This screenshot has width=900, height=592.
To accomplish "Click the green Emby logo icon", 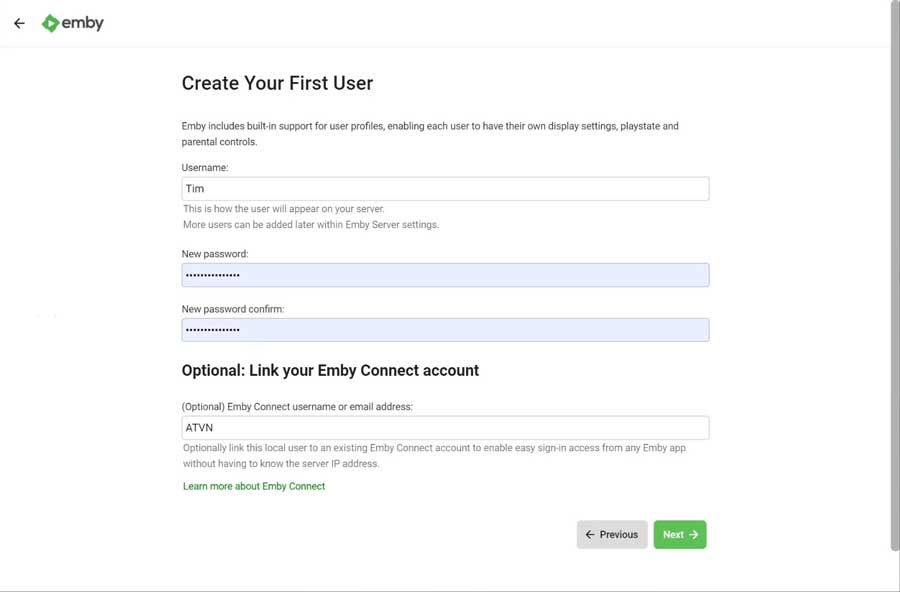I will click(x=51, y=23).
